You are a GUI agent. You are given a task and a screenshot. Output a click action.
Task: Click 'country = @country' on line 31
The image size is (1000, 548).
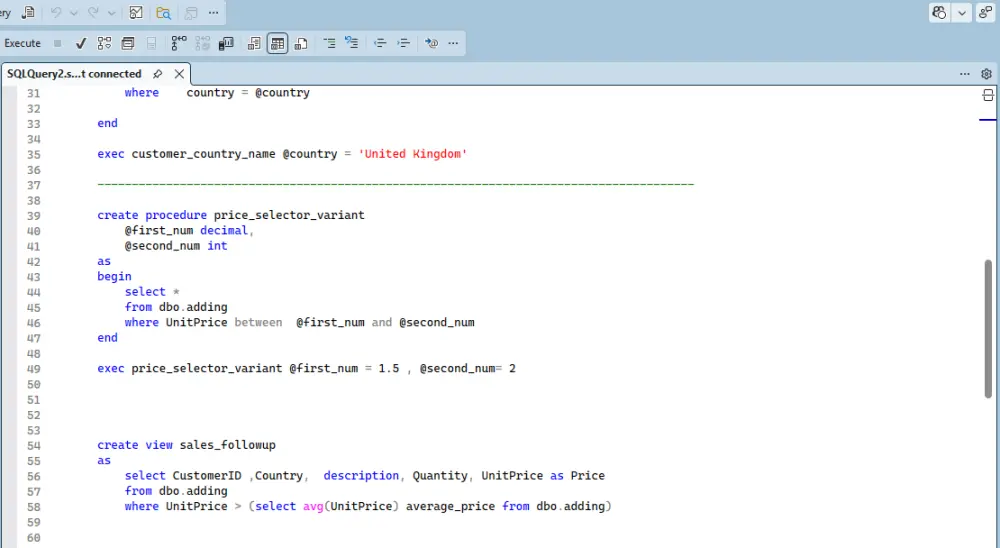point(248,93)
